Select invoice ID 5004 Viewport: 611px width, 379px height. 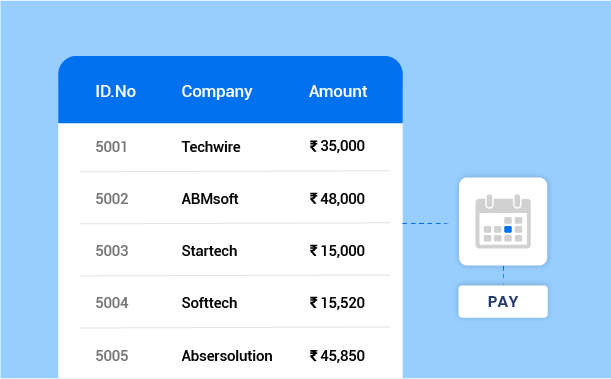tap(112, 303)
